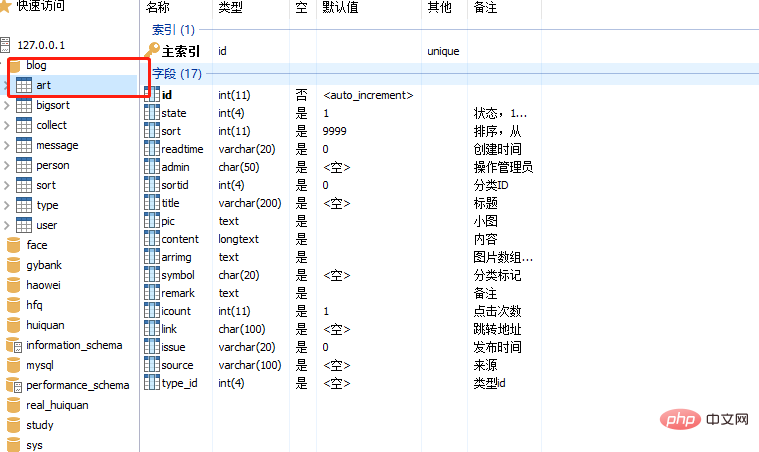The height and width of the screenshot is (452, 759).
Task: Click the column icon for content field
Action: click(x=152, y=238)
